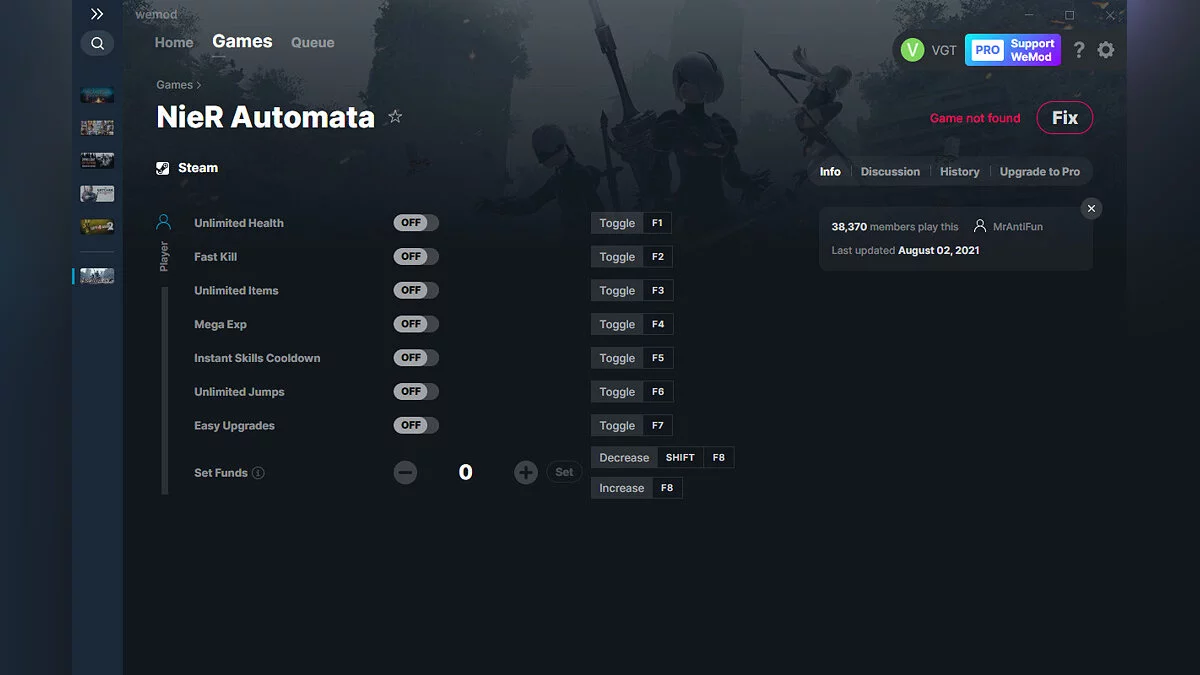Click the Games breadcrumb link
This screenshot has height=675, width=1200.
click(175, 85)
